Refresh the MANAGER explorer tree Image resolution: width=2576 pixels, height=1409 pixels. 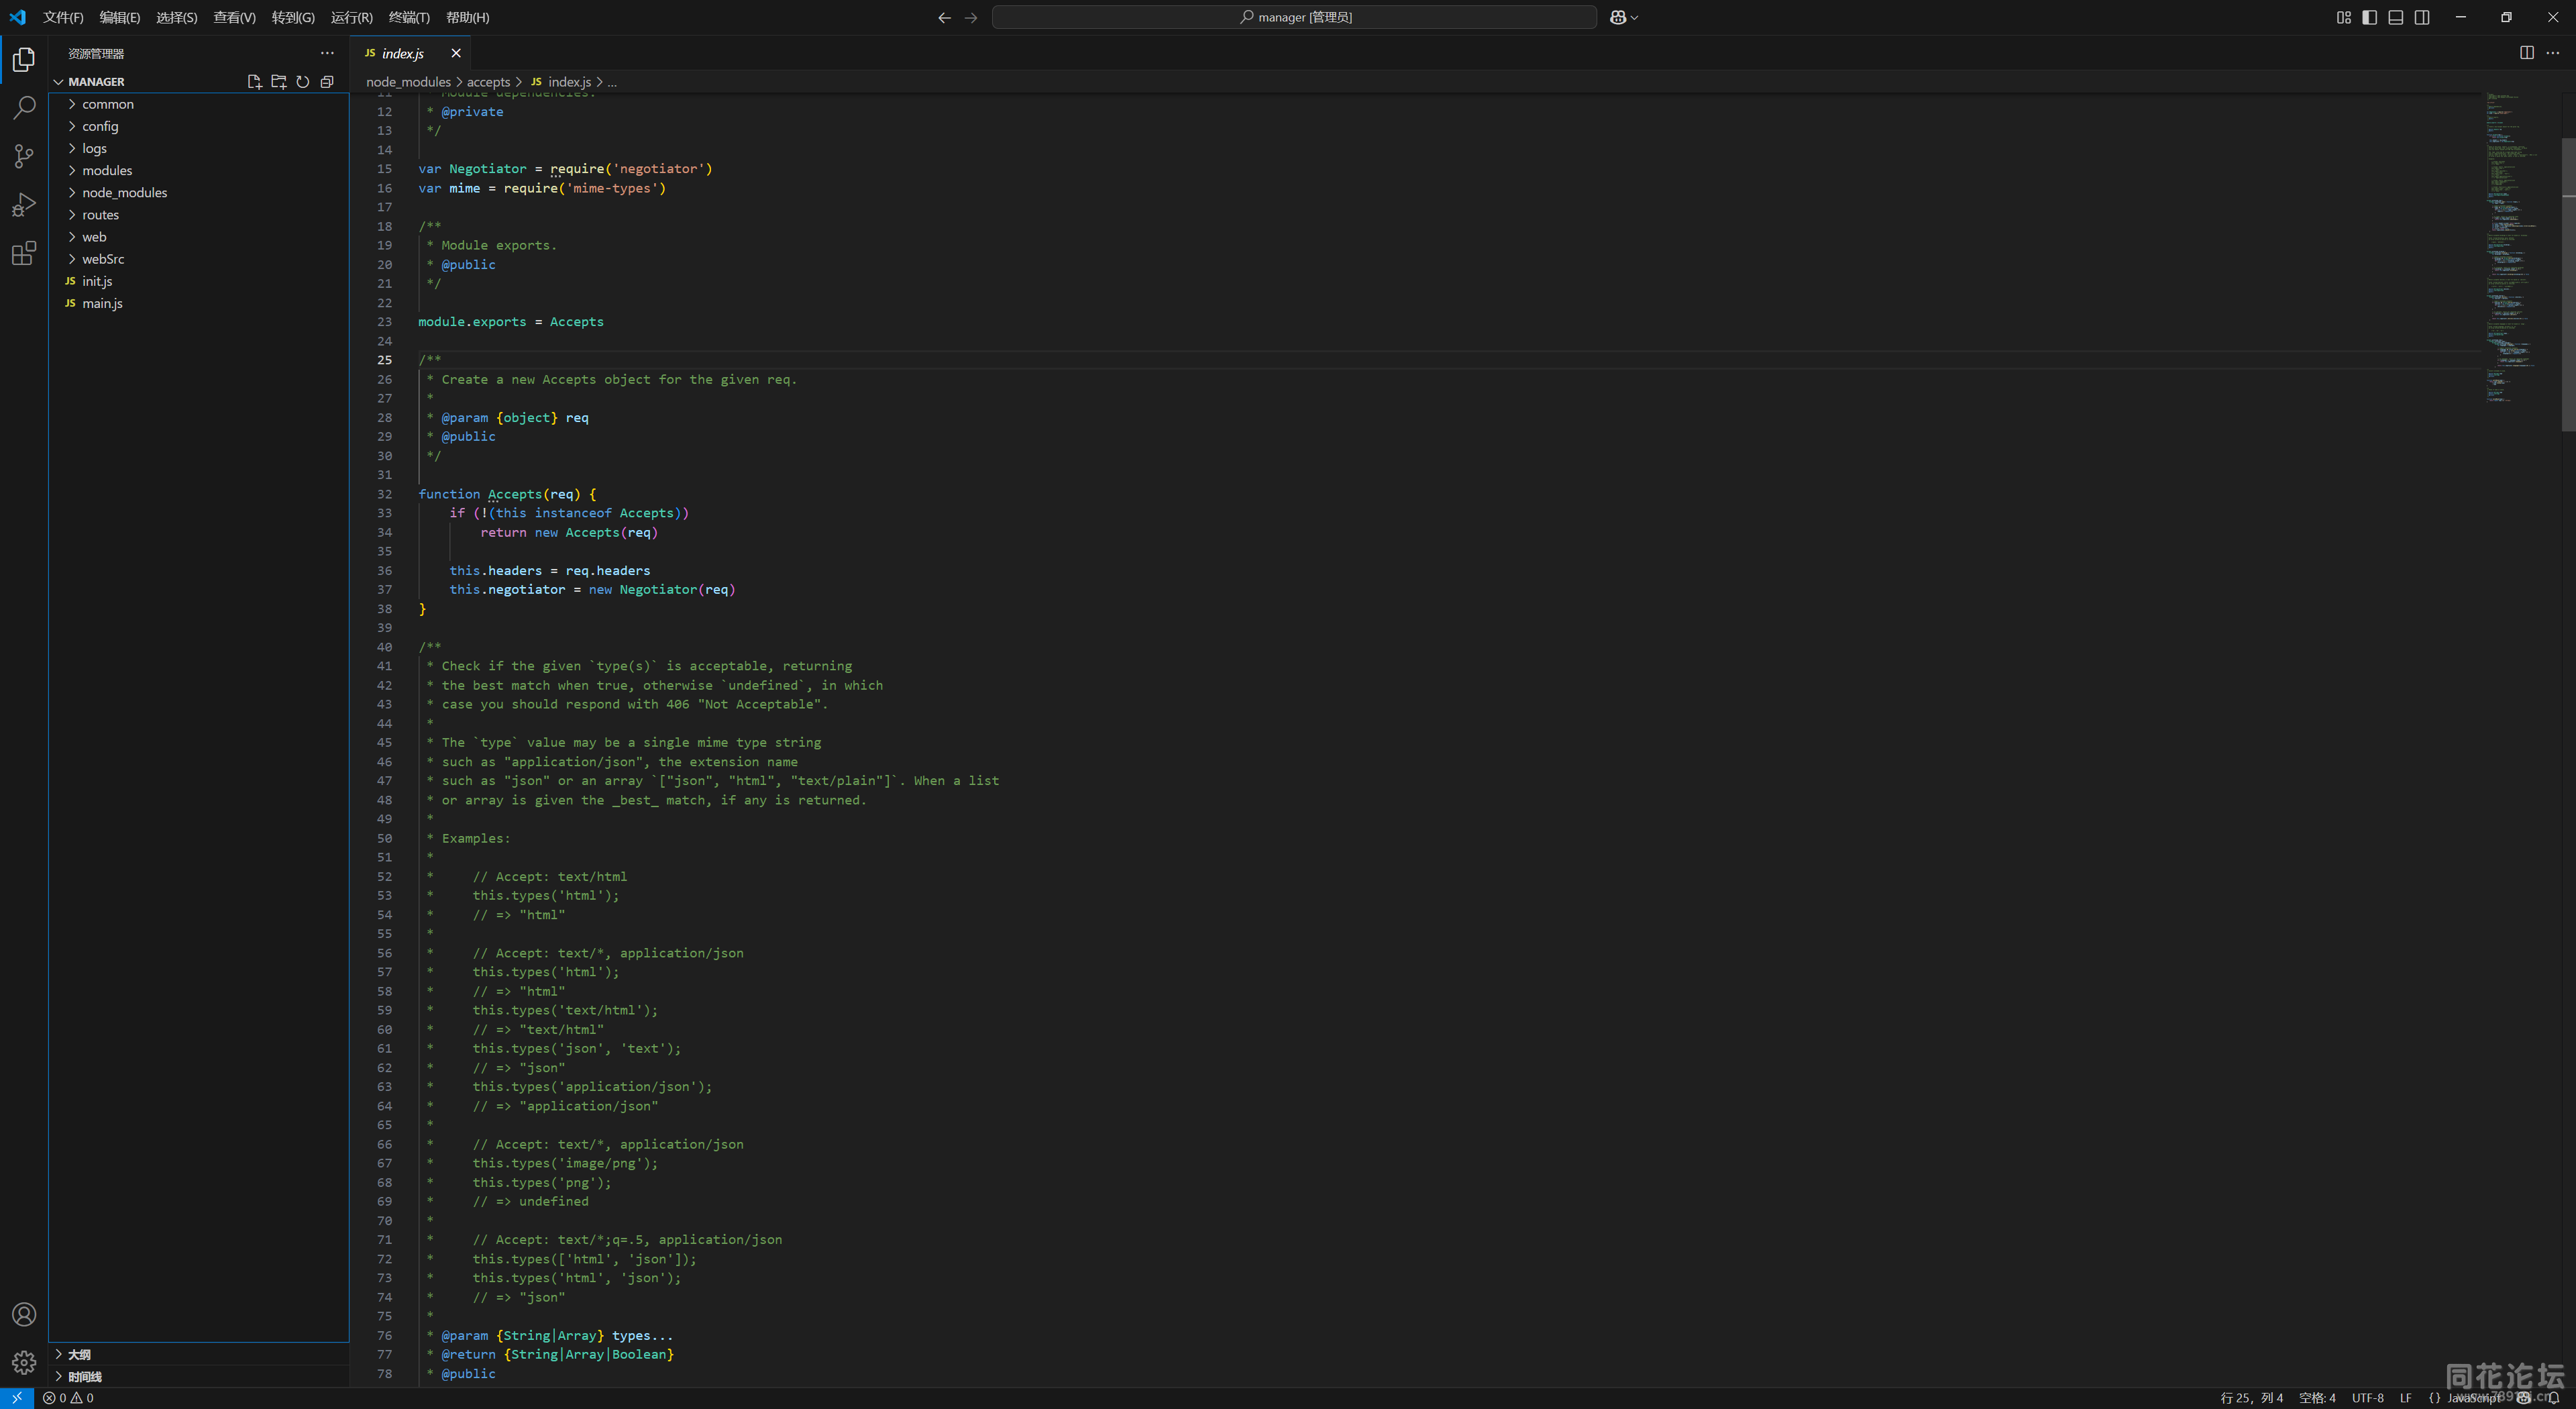pos(302,82)
